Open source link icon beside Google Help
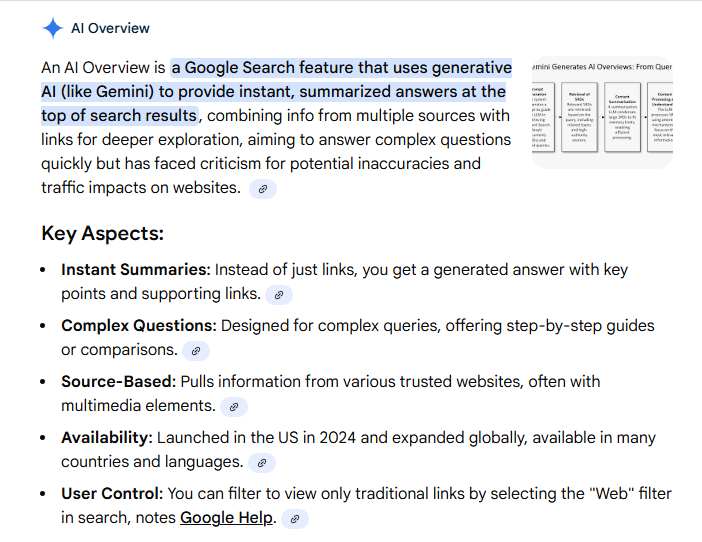This screenshot has width=702, height=542. coord(294,519)
